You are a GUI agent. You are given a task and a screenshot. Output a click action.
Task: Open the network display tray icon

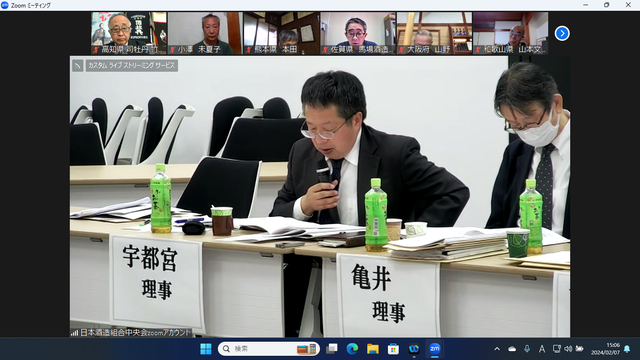[x=557, y=349]
